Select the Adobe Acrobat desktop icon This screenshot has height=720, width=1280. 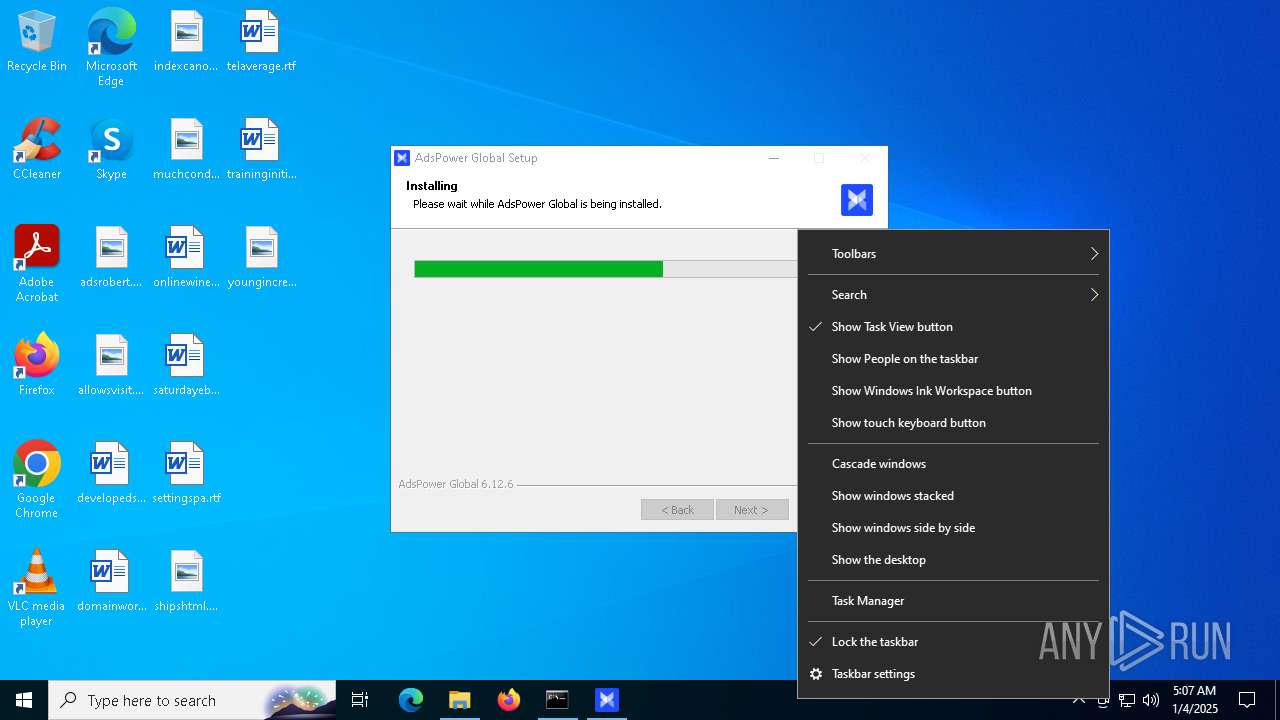pyautogui.click(x=37, y=264)
